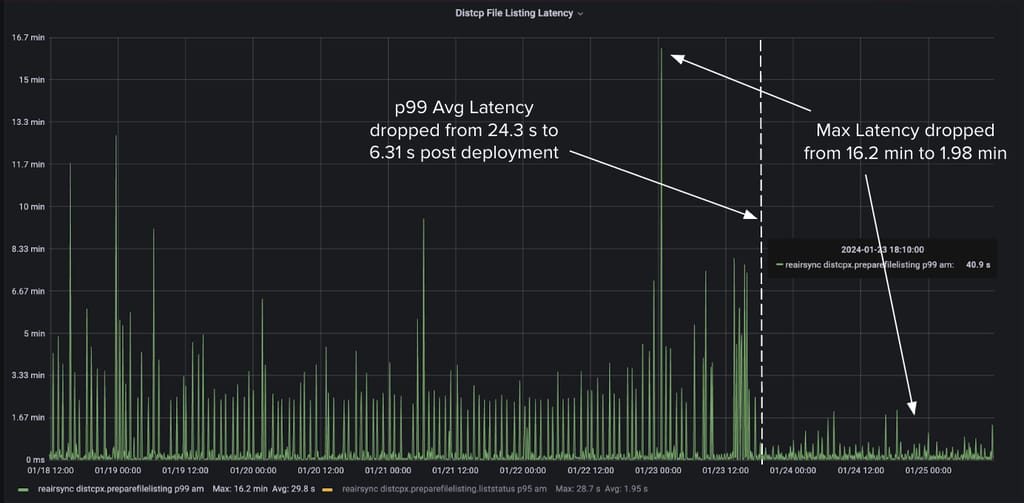Click the chevron next to the panel title
The width and height of the screenshot is (1024, 503).
(x=581, y=14)
